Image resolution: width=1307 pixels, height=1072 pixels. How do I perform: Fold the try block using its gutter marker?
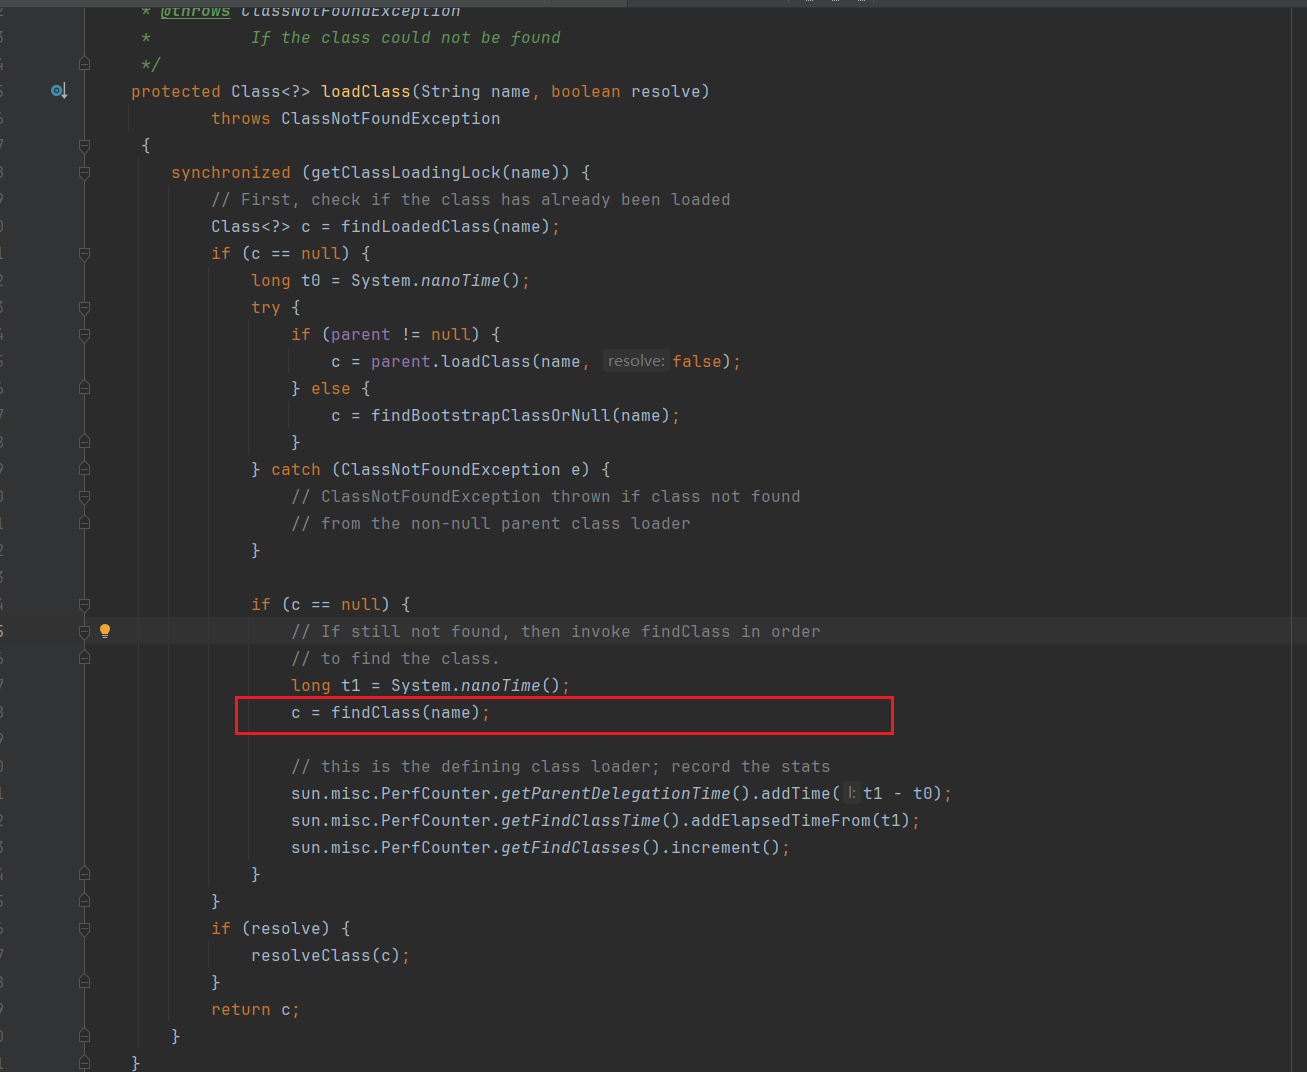click(84, 308)
